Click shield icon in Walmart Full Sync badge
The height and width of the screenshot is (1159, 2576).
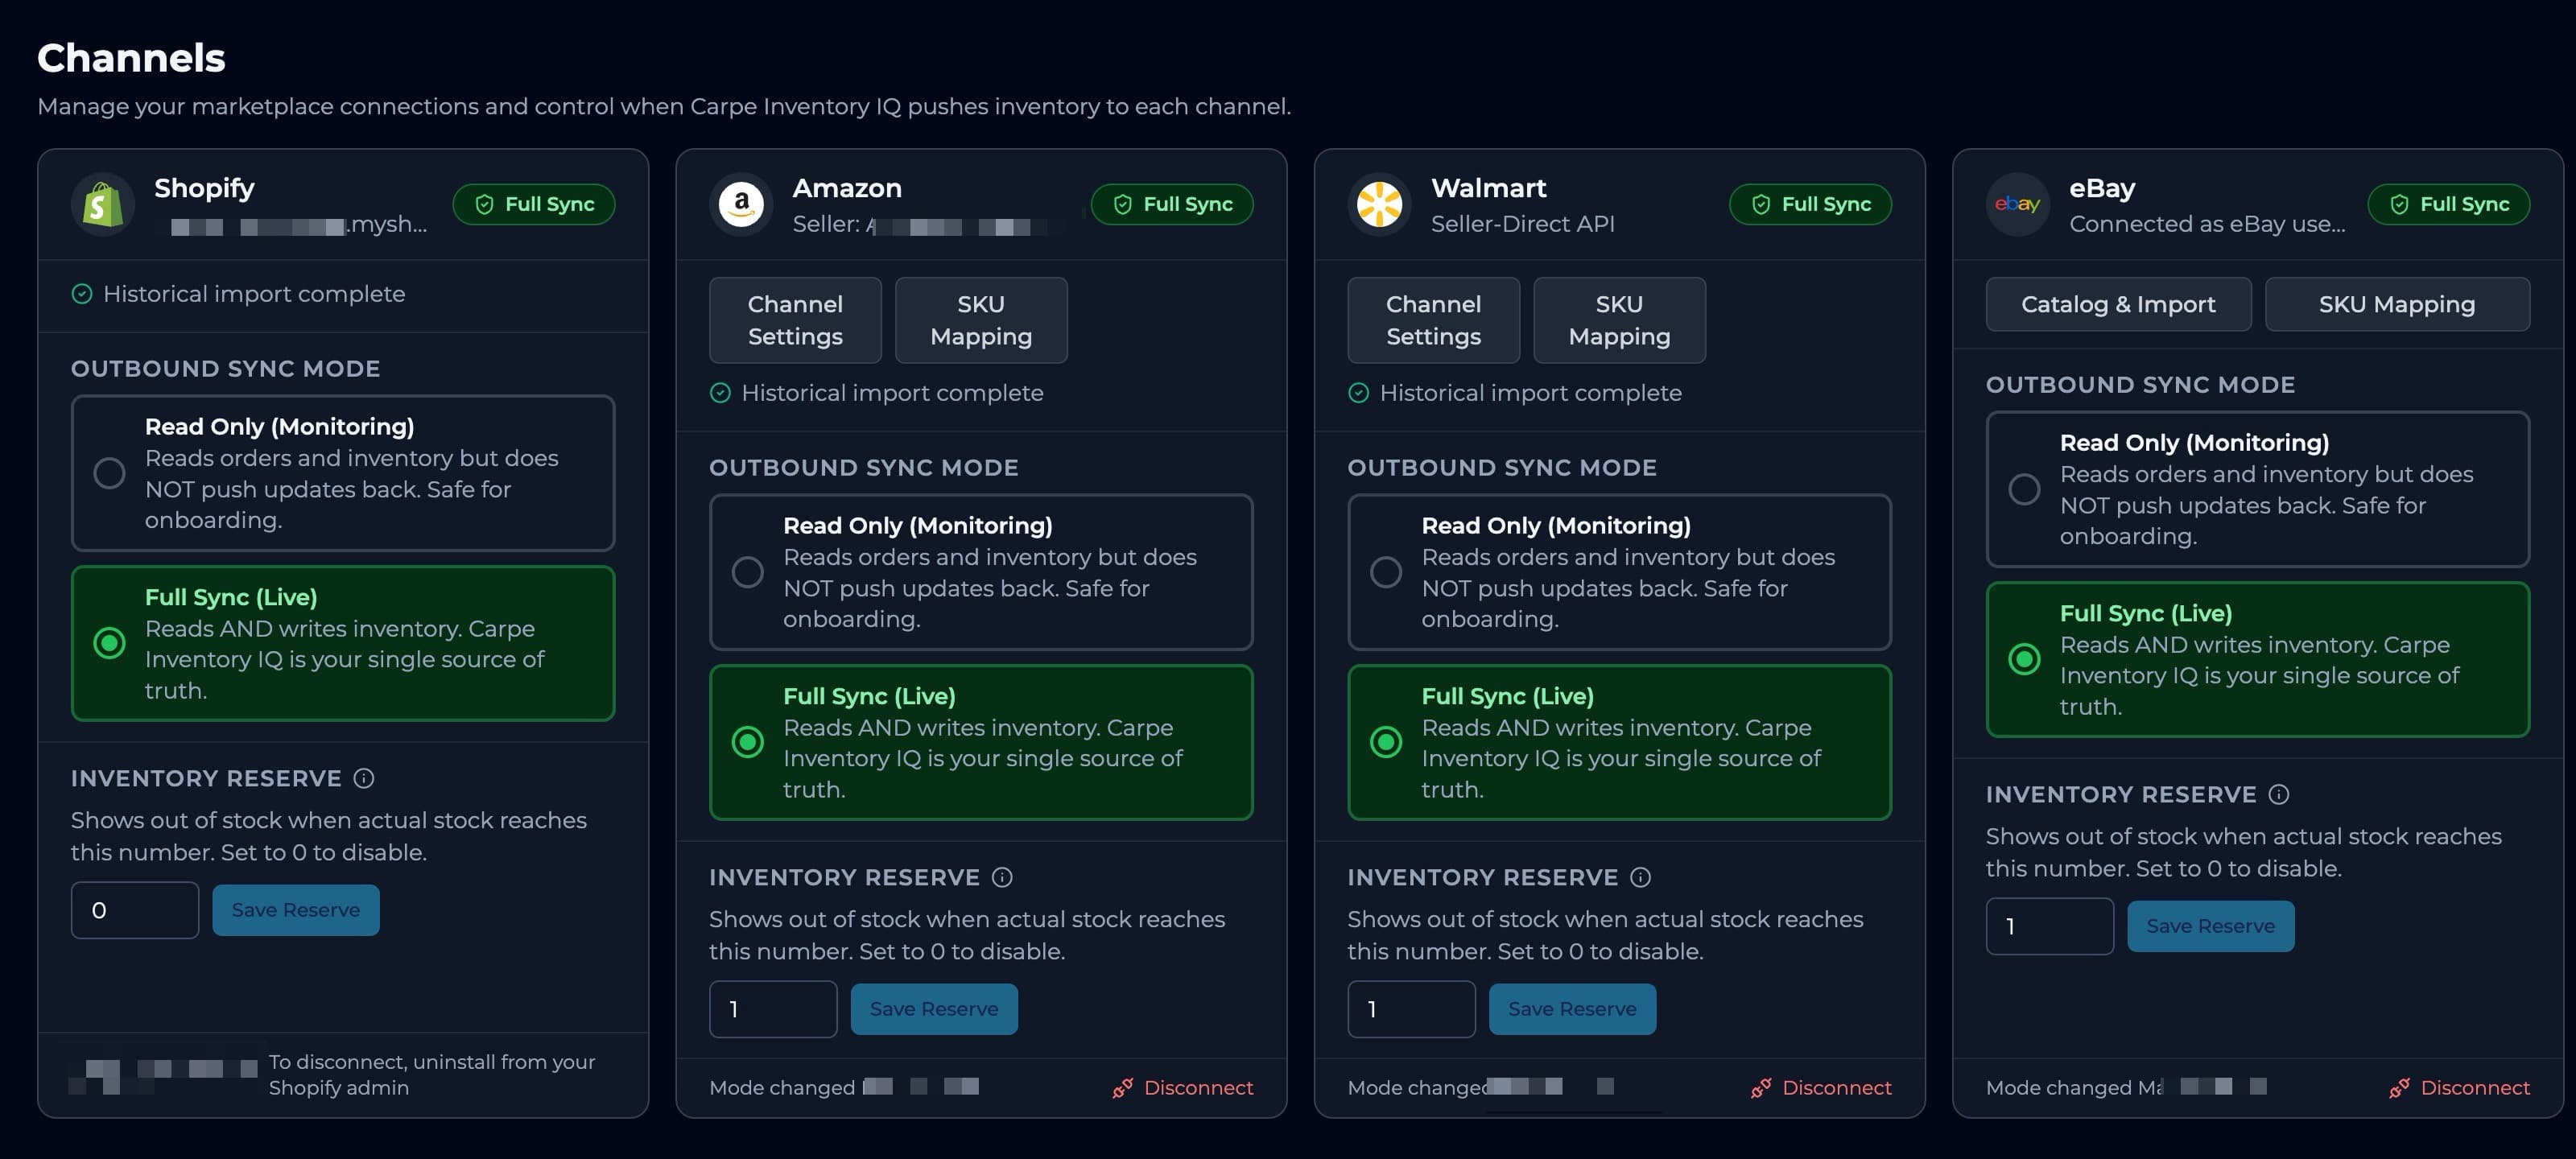pos(1760,204)
